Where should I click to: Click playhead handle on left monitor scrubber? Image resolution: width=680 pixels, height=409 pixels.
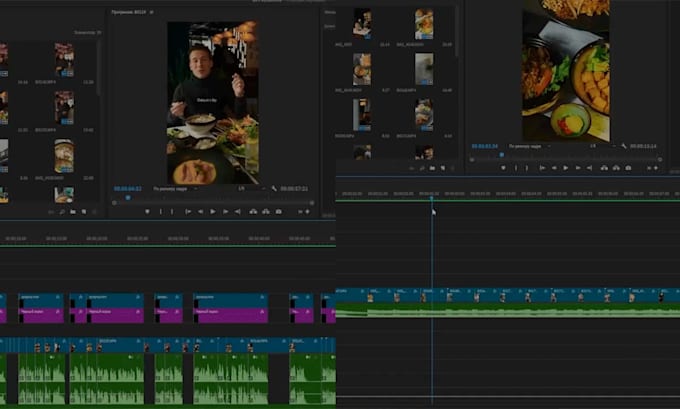point(128,198)
